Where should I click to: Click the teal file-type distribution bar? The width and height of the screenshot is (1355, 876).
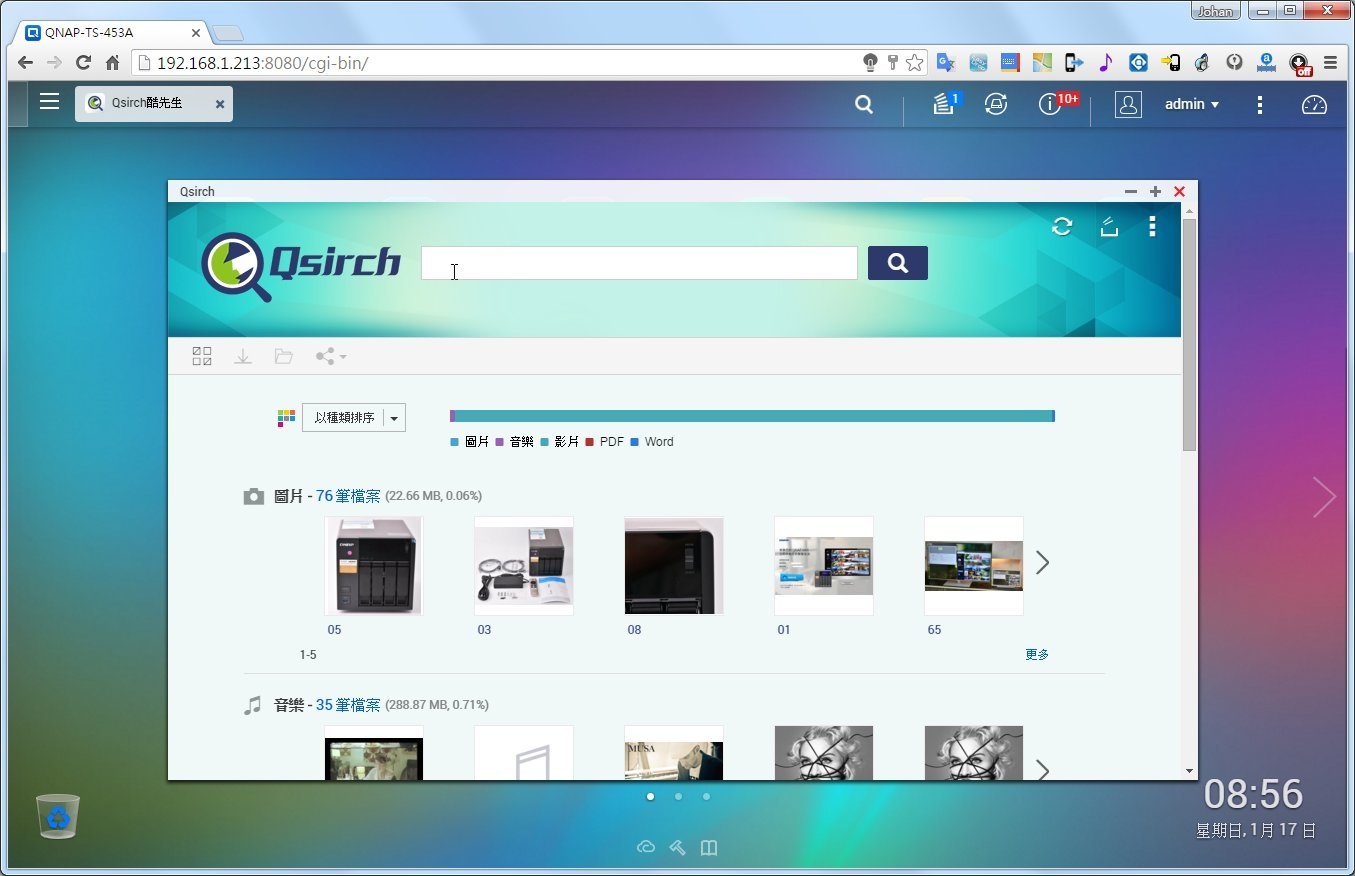click(753, 416)
